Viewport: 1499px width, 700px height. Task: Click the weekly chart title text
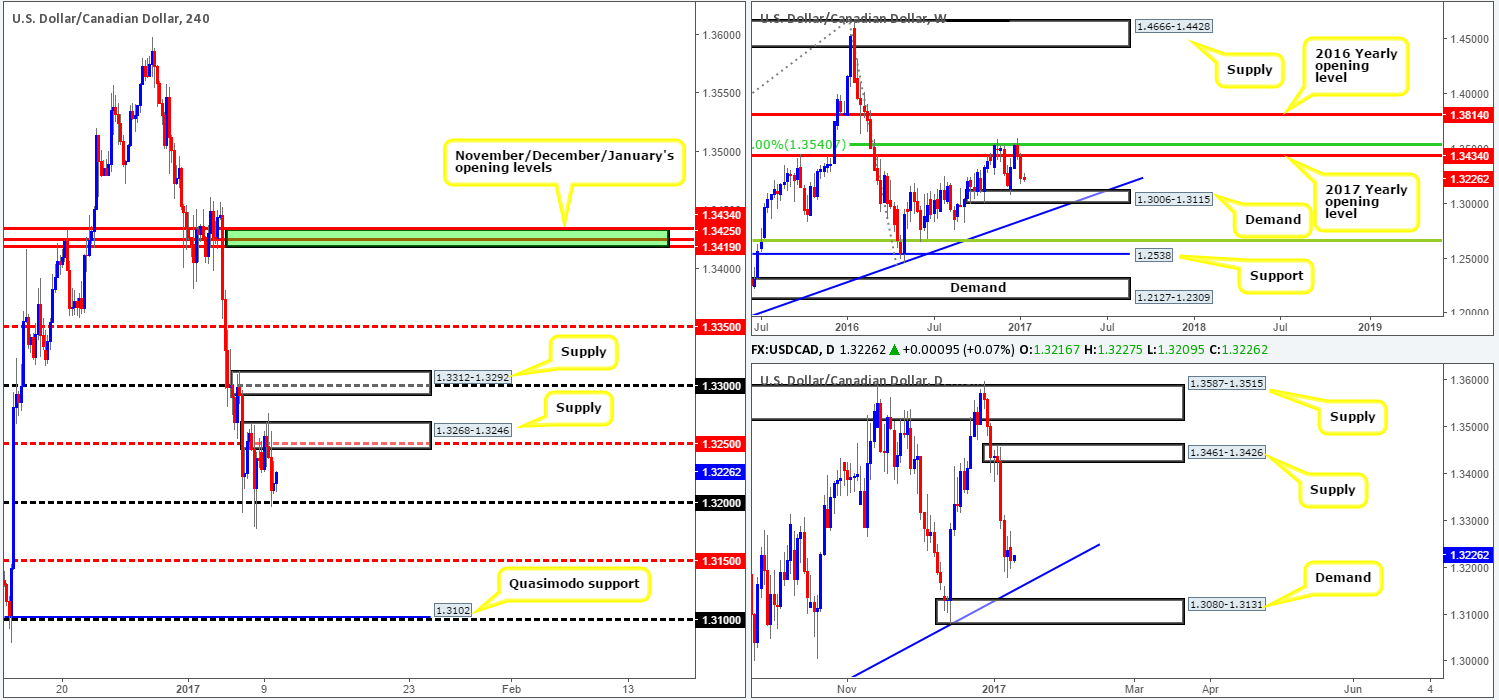click(853, 17)
